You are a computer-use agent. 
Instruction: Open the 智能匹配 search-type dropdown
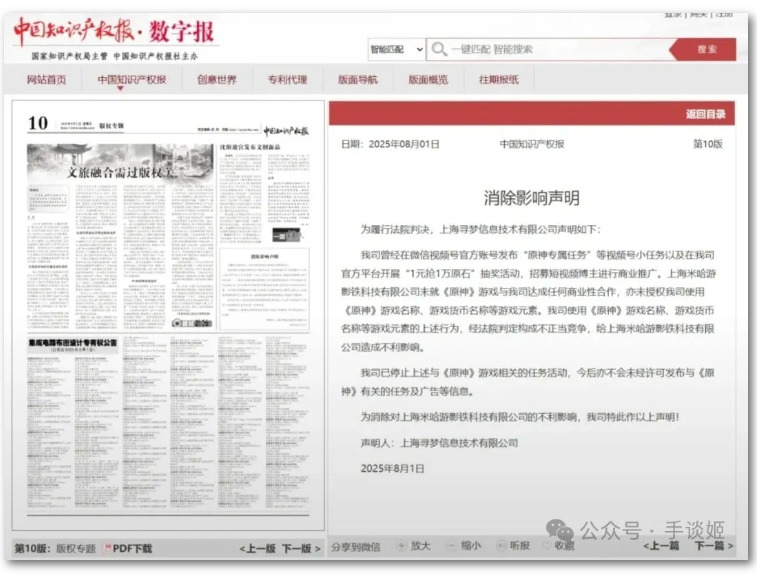pos(396,49)
